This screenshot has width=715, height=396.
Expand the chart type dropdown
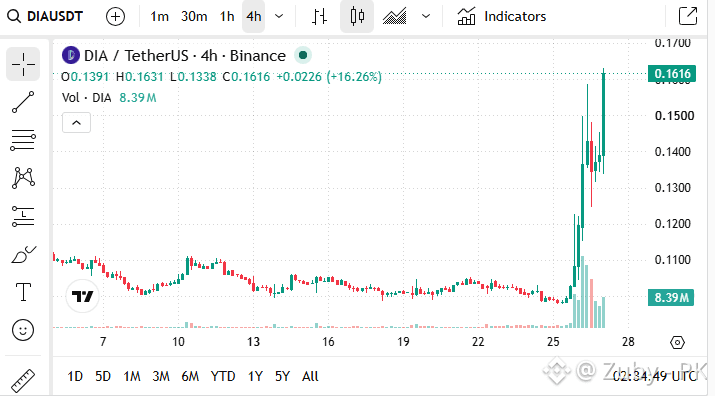[426, 16]
